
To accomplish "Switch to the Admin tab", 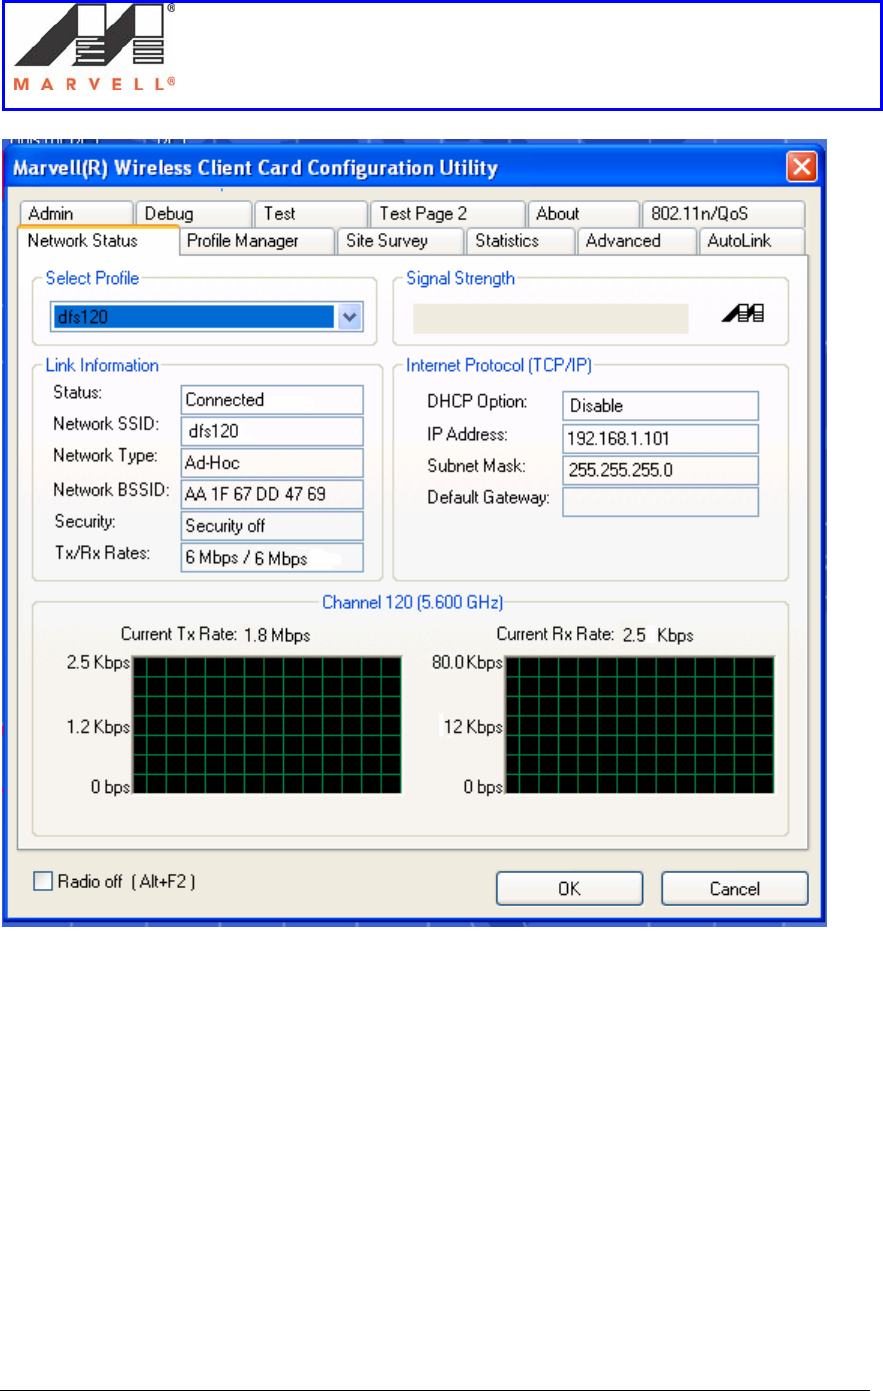I will tap(75, 214).
